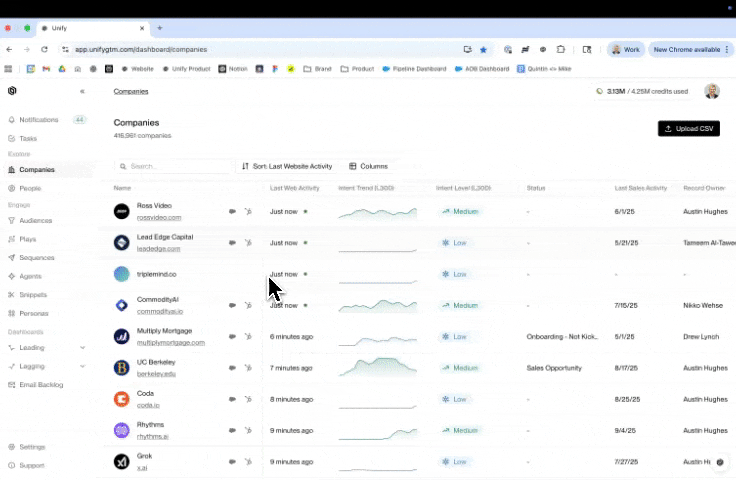736x480 pixels.
Task: Click the Salesforce cloud icon for Lead Edge Capital
Action: pyautogui.click(x=232, y=243)
